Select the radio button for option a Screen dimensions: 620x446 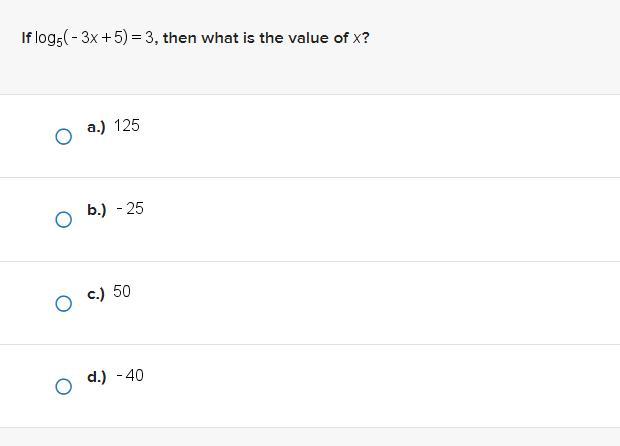64,136
